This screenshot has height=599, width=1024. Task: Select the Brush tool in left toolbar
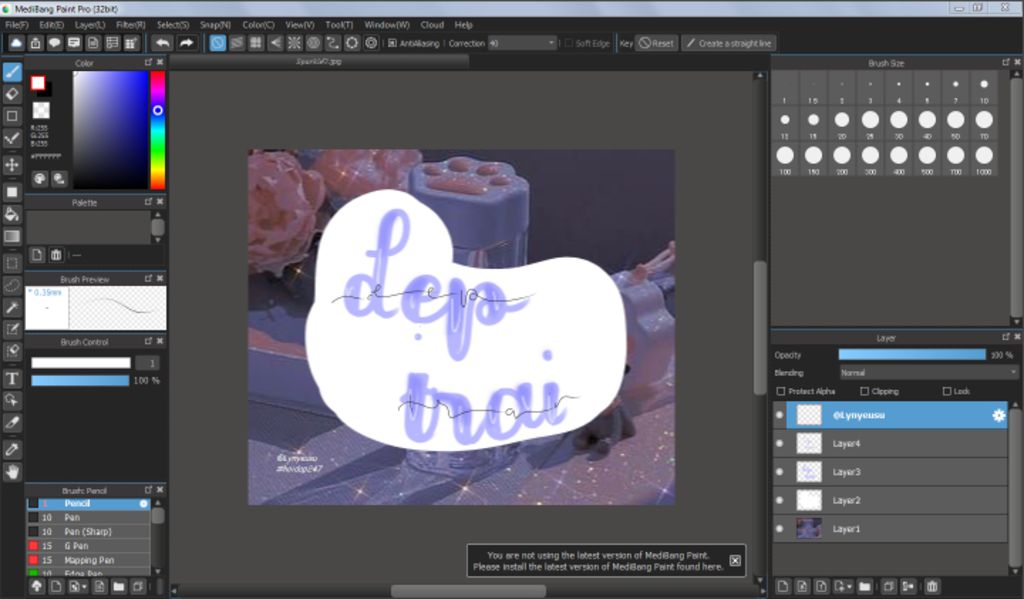pyautogui.click(x=12, y=71)
